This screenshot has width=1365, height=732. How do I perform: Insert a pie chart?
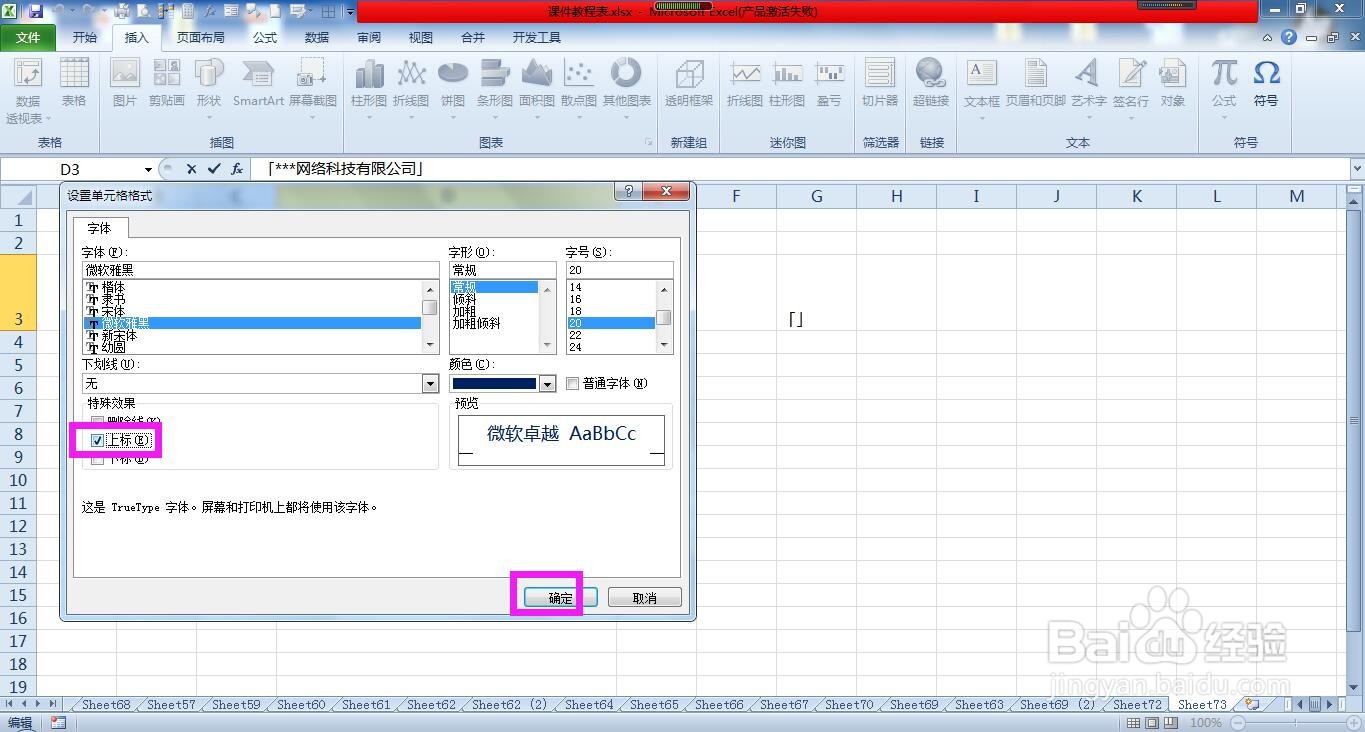coord(452,85)
